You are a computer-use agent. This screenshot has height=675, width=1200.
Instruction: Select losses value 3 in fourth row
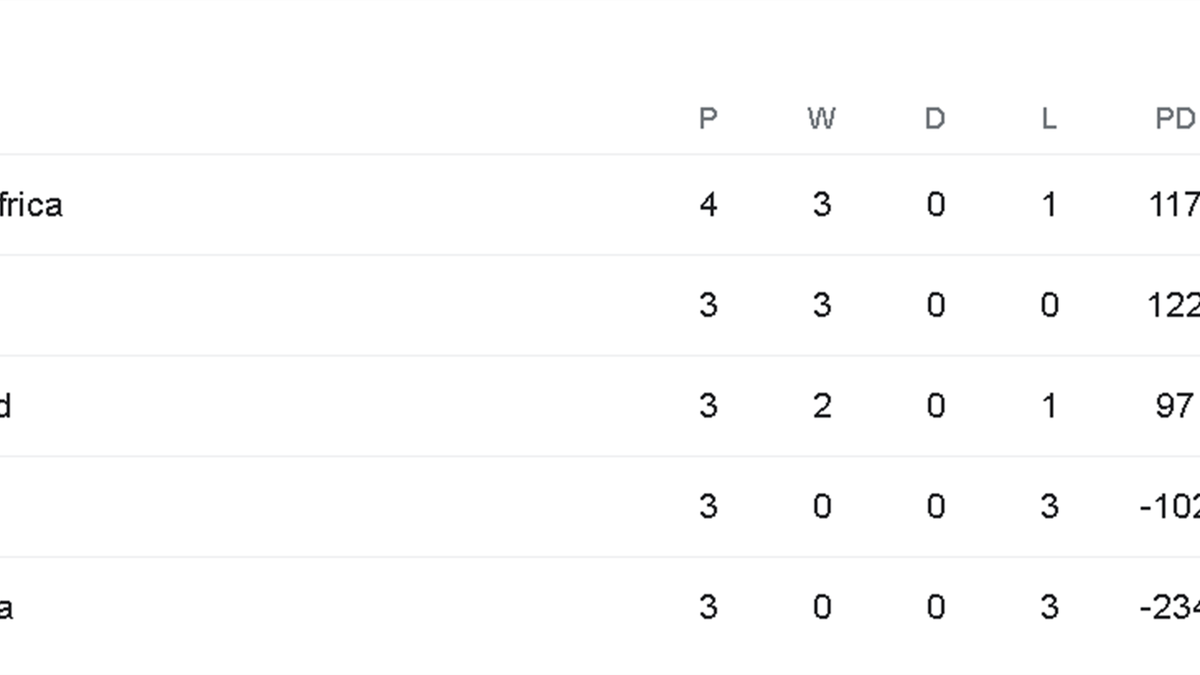coord(1048,507)
